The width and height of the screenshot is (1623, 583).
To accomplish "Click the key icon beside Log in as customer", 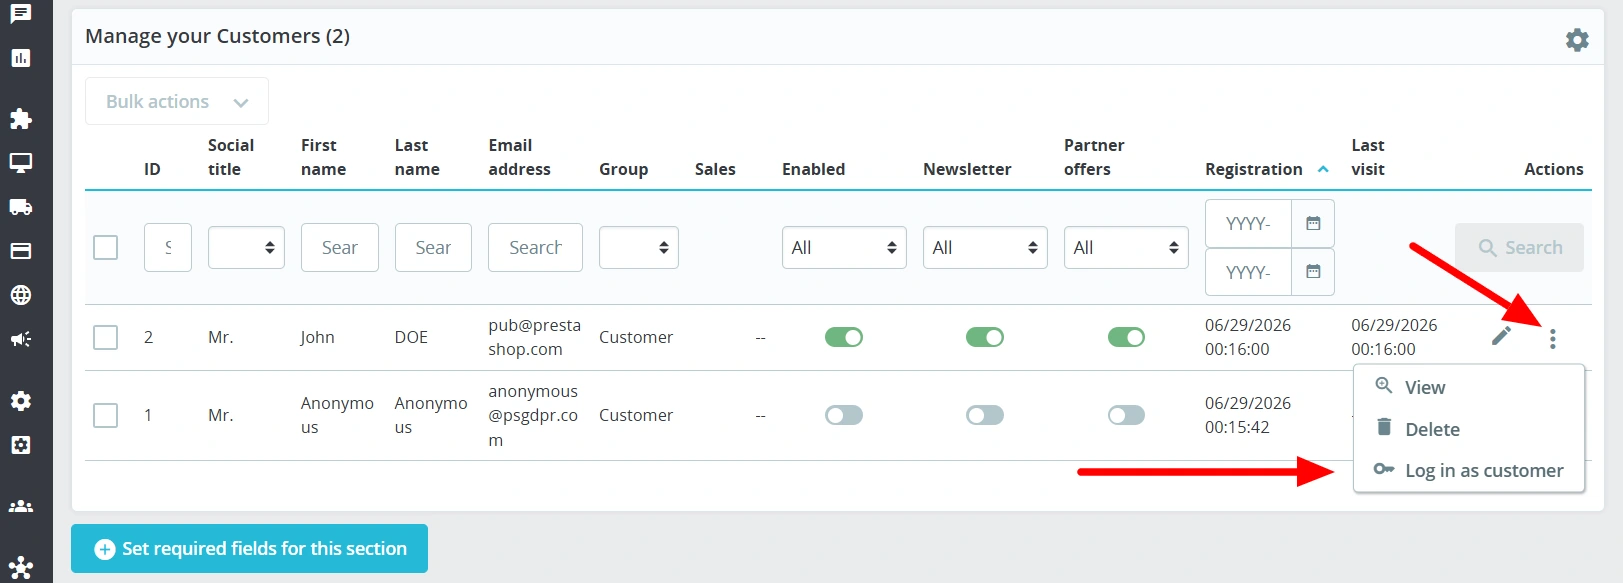I will click(x=1384, y=469).
